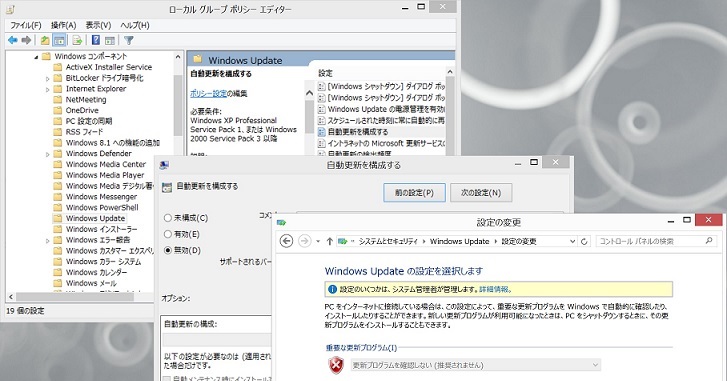The image size is (727, 381).
Task: Select Windows インストーラー in the tree
Action: pyautogui.click(x=101, y=229)
